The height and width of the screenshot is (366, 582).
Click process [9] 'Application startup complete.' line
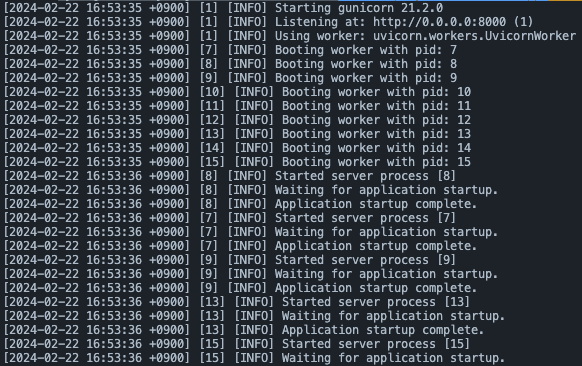376,288
